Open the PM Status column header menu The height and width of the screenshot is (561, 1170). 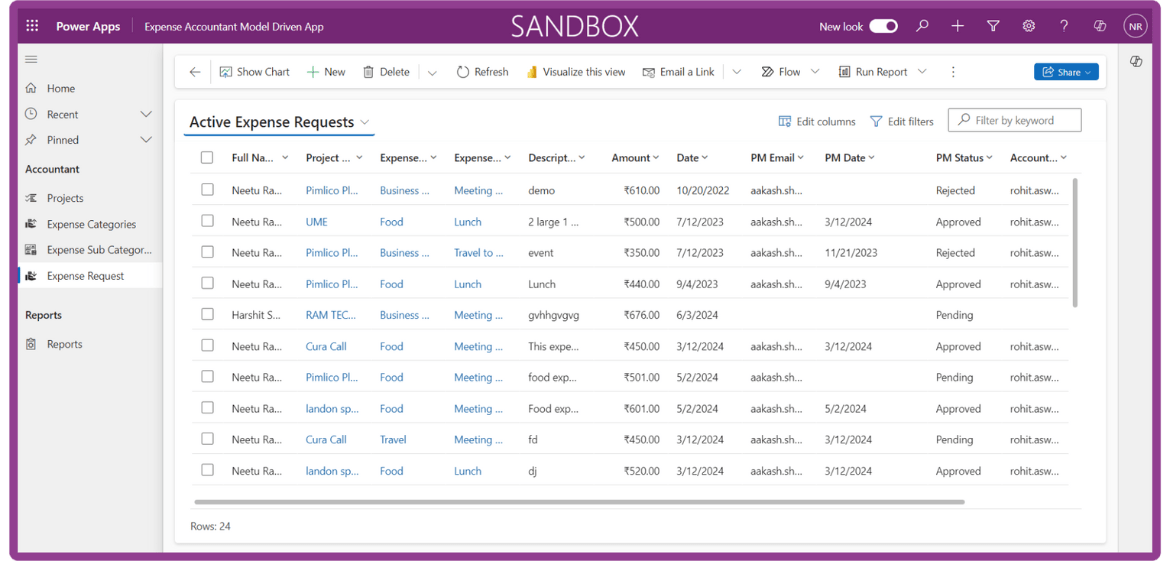(x=964, y=157)
